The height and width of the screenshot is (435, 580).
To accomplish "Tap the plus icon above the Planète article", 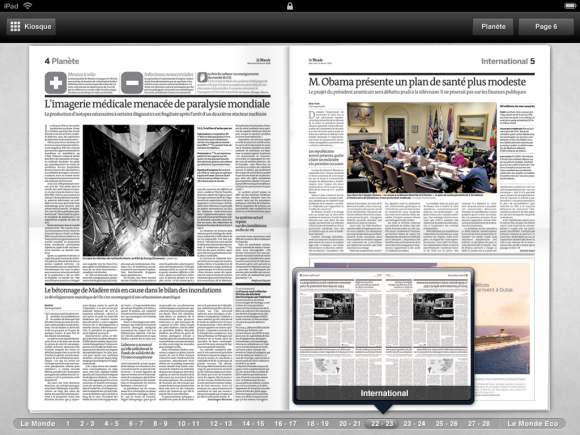I will coord(56,82).
